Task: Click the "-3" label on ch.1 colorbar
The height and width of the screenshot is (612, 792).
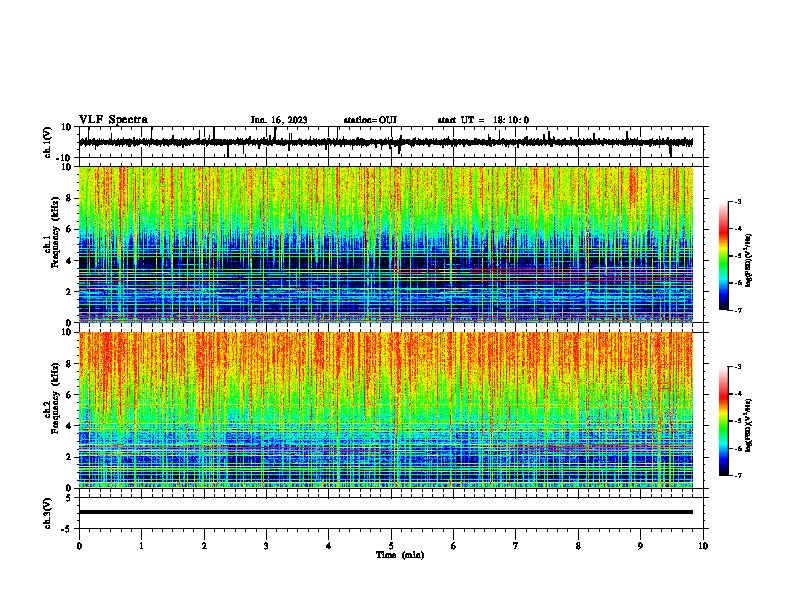Action: pyautogui.click(x=738, y=201)
